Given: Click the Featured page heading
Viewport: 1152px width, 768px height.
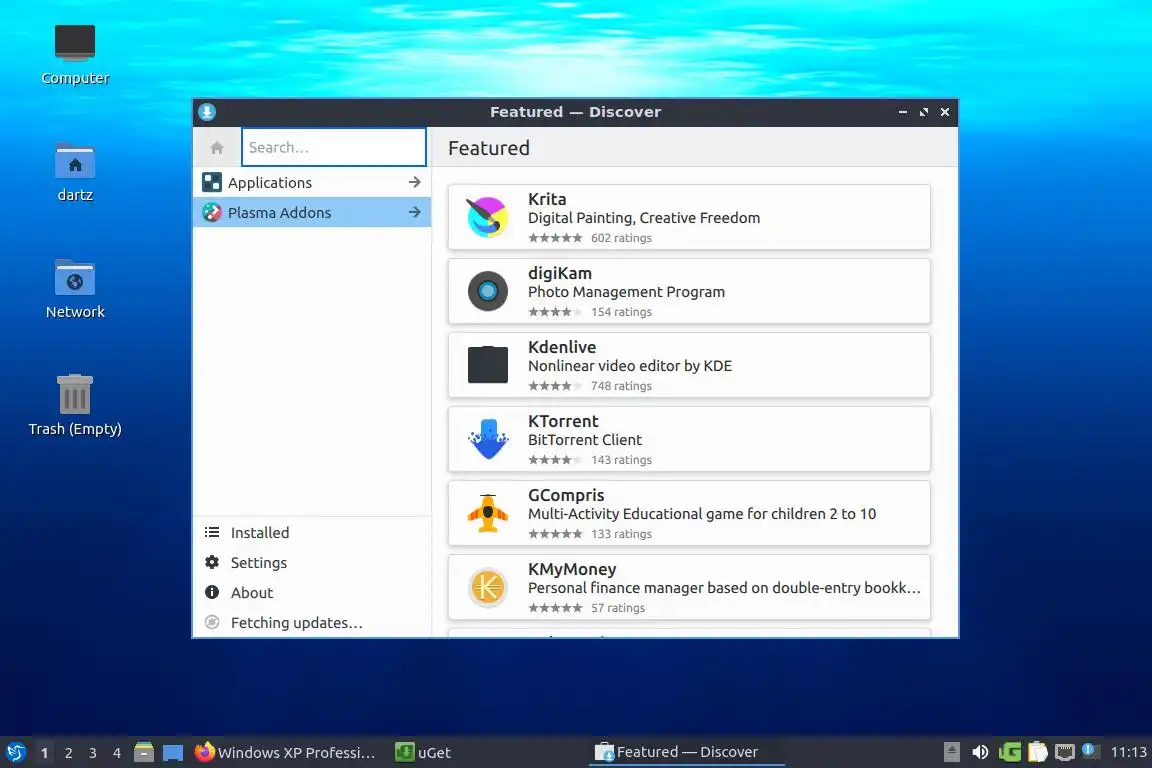Looking at the screenshot, I should [x=489, y=148].
